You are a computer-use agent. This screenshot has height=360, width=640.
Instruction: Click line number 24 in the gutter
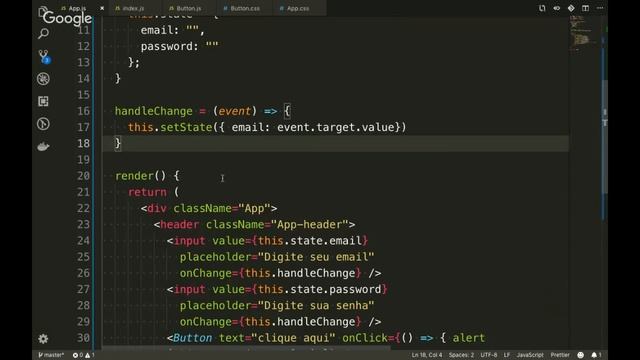[x=83, y=241]
